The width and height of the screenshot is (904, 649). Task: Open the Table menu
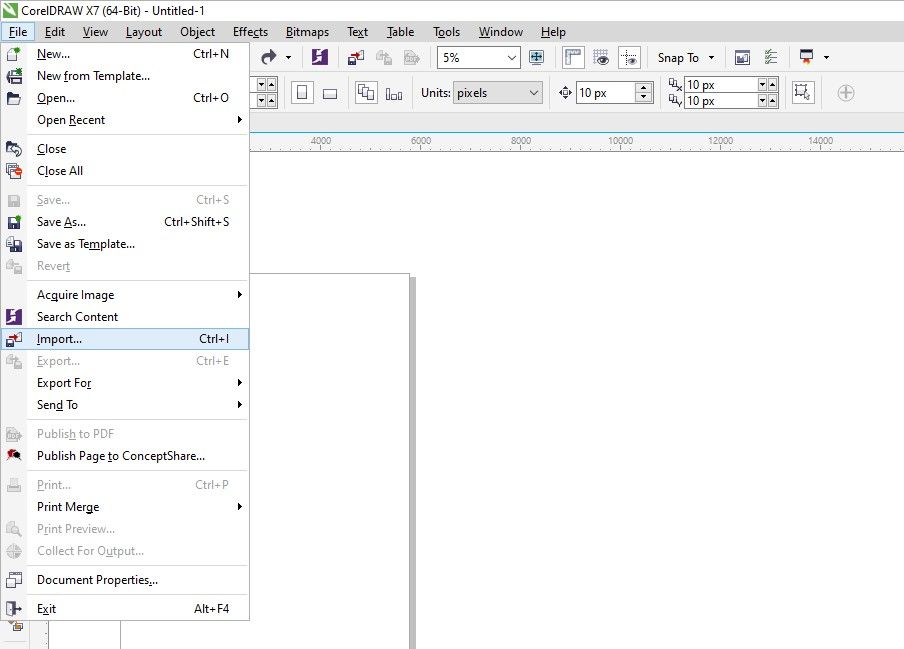[x=400, y=32]
